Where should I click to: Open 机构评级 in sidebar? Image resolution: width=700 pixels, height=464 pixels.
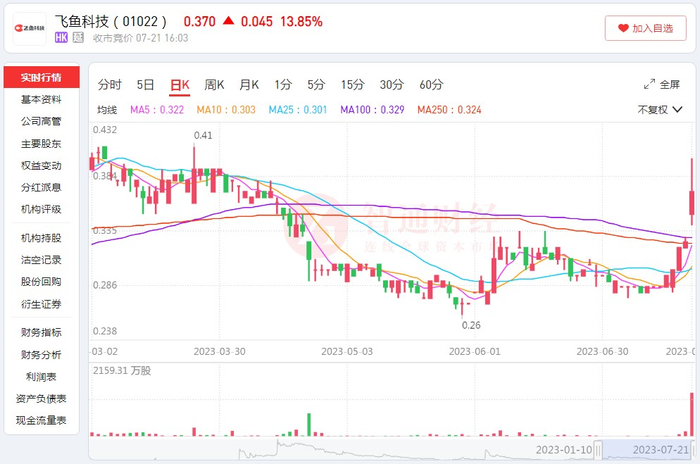(x=41, y=209)
